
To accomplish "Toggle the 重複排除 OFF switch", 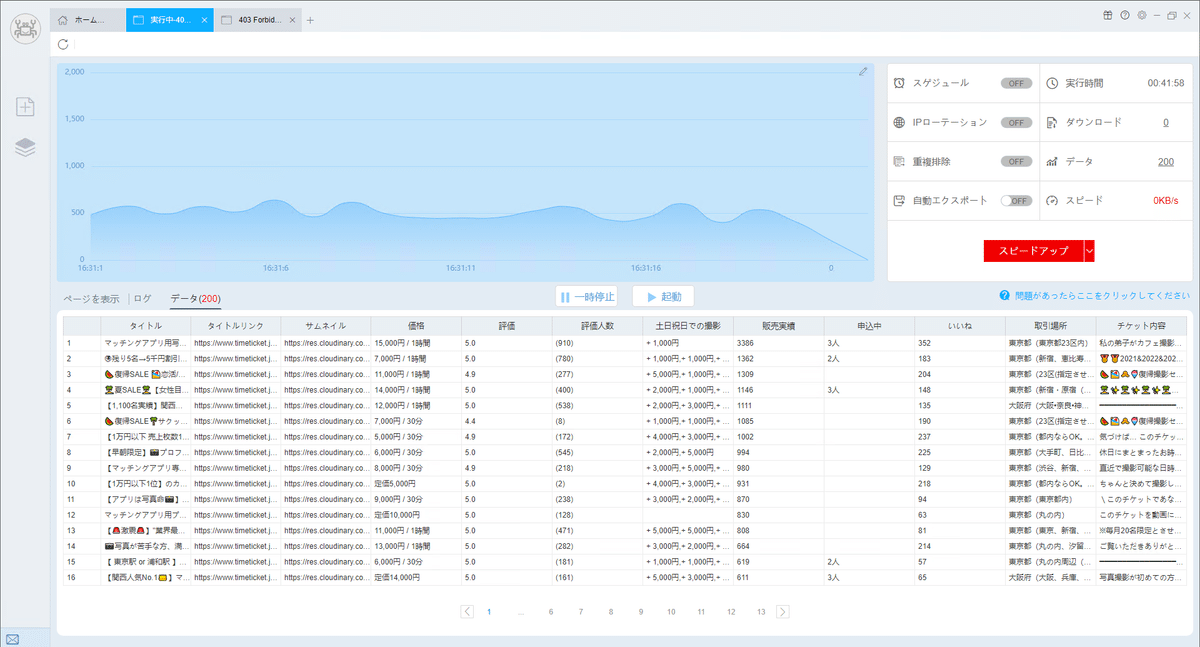I will [1016, 161].
